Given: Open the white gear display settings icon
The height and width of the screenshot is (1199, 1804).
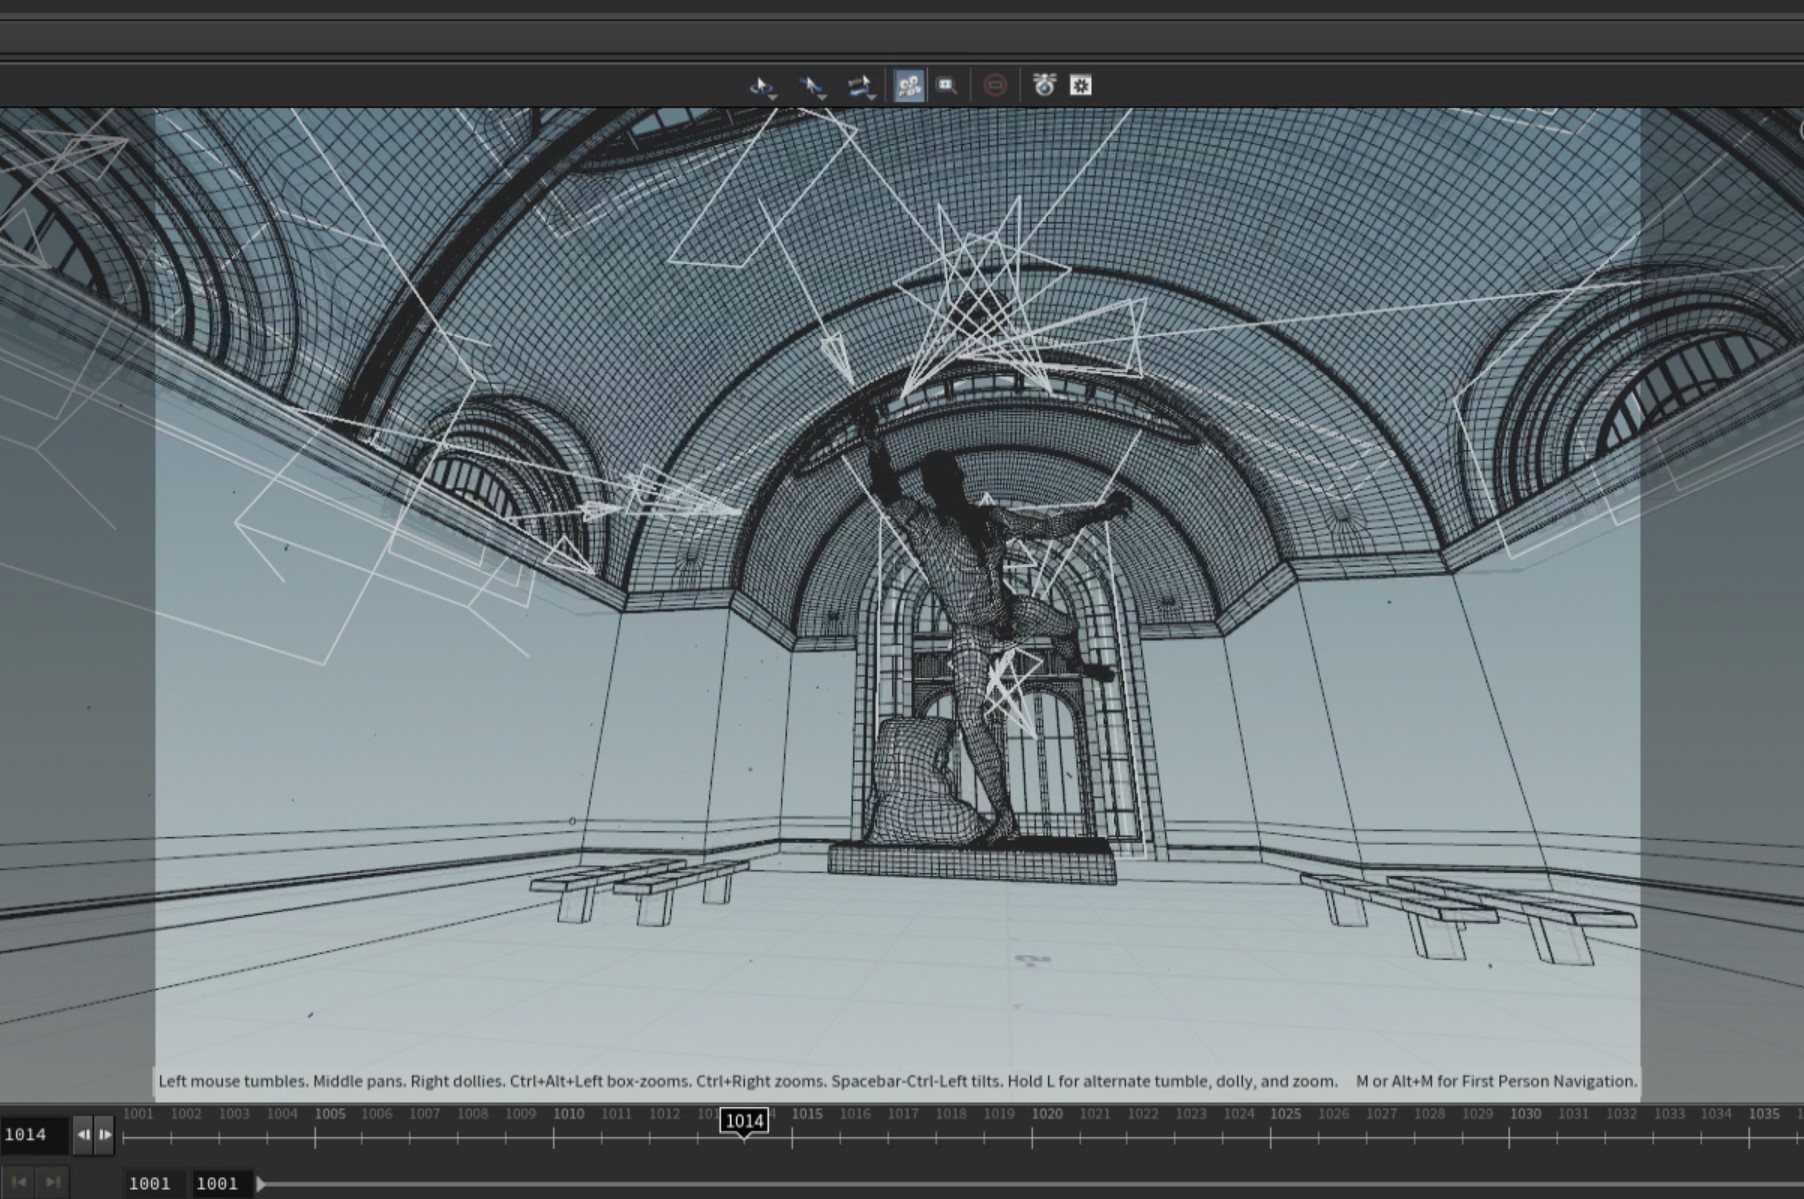Looking at the screenshot, I should (x=1081, y=86).
